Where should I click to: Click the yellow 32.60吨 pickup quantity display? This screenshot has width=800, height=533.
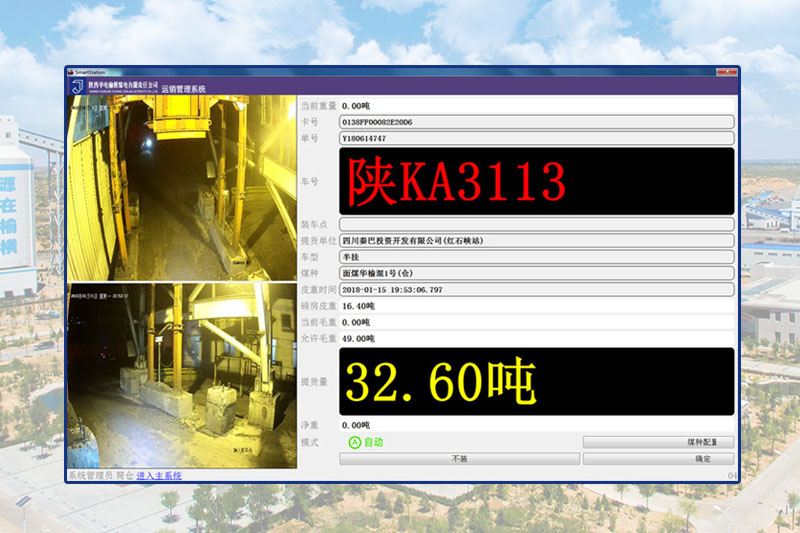coord(536,382)
